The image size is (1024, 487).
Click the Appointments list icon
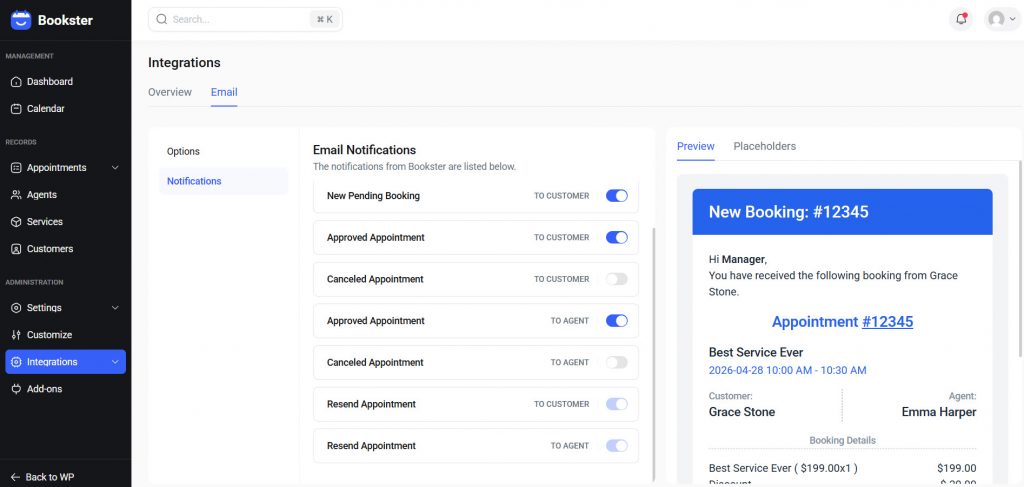pyautogui.click(x=16, y=168)
